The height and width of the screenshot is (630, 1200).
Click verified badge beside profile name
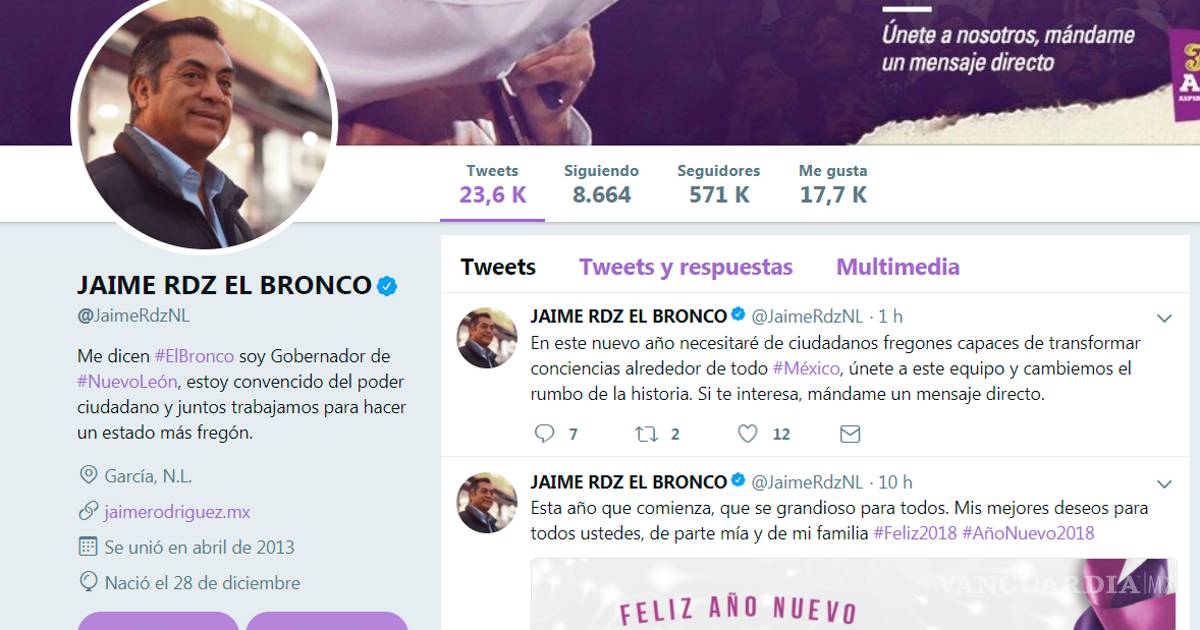[386, 286]
